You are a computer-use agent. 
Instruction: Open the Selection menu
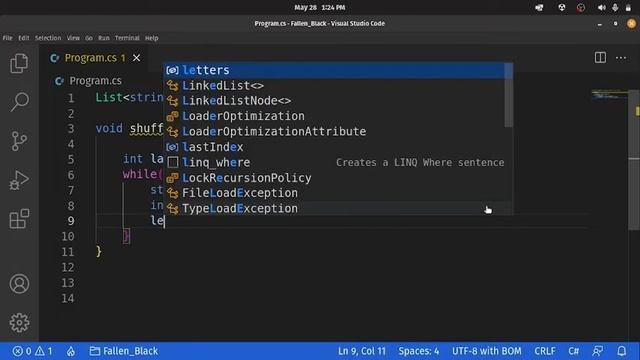[x=48, y=38]
